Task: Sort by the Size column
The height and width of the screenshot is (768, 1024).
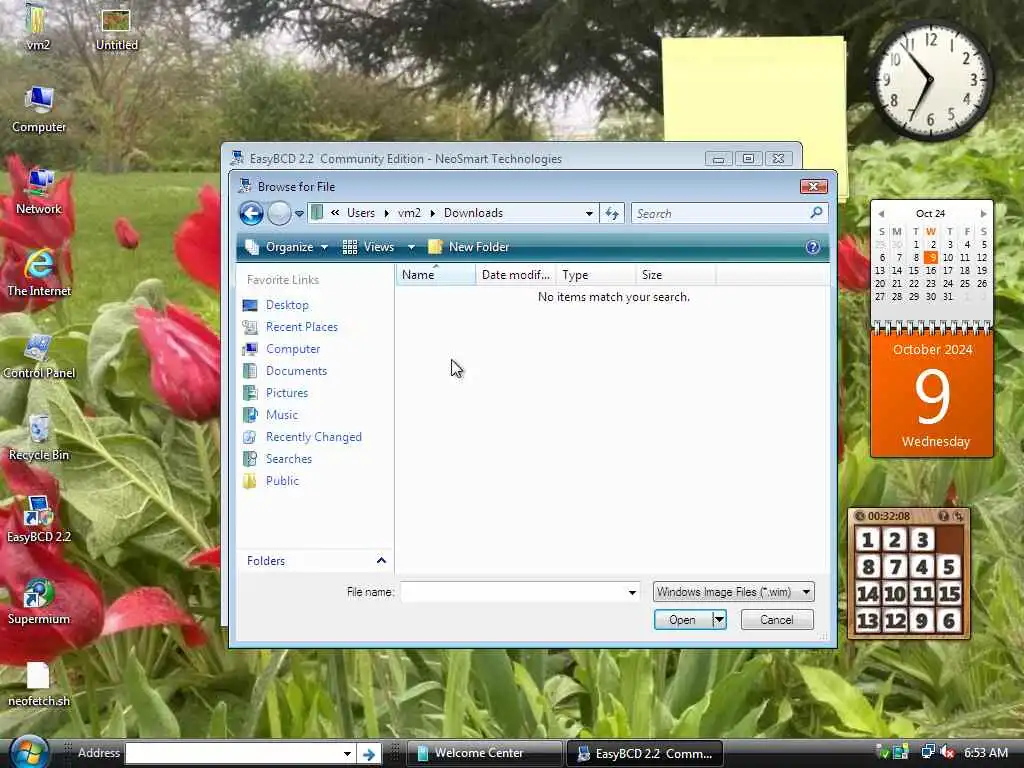Action: click(x=675, y=275)
